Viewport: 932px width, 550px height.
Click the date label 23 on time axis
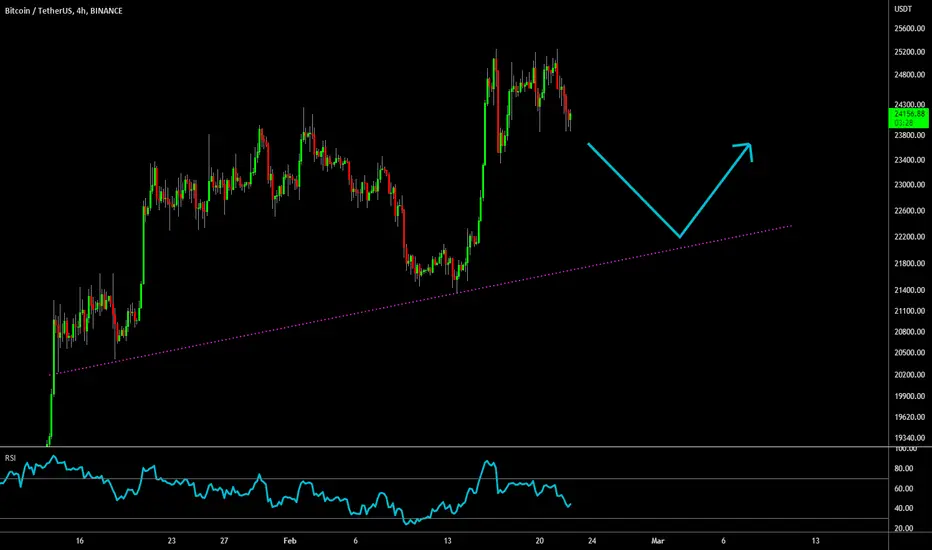[171, 540]
